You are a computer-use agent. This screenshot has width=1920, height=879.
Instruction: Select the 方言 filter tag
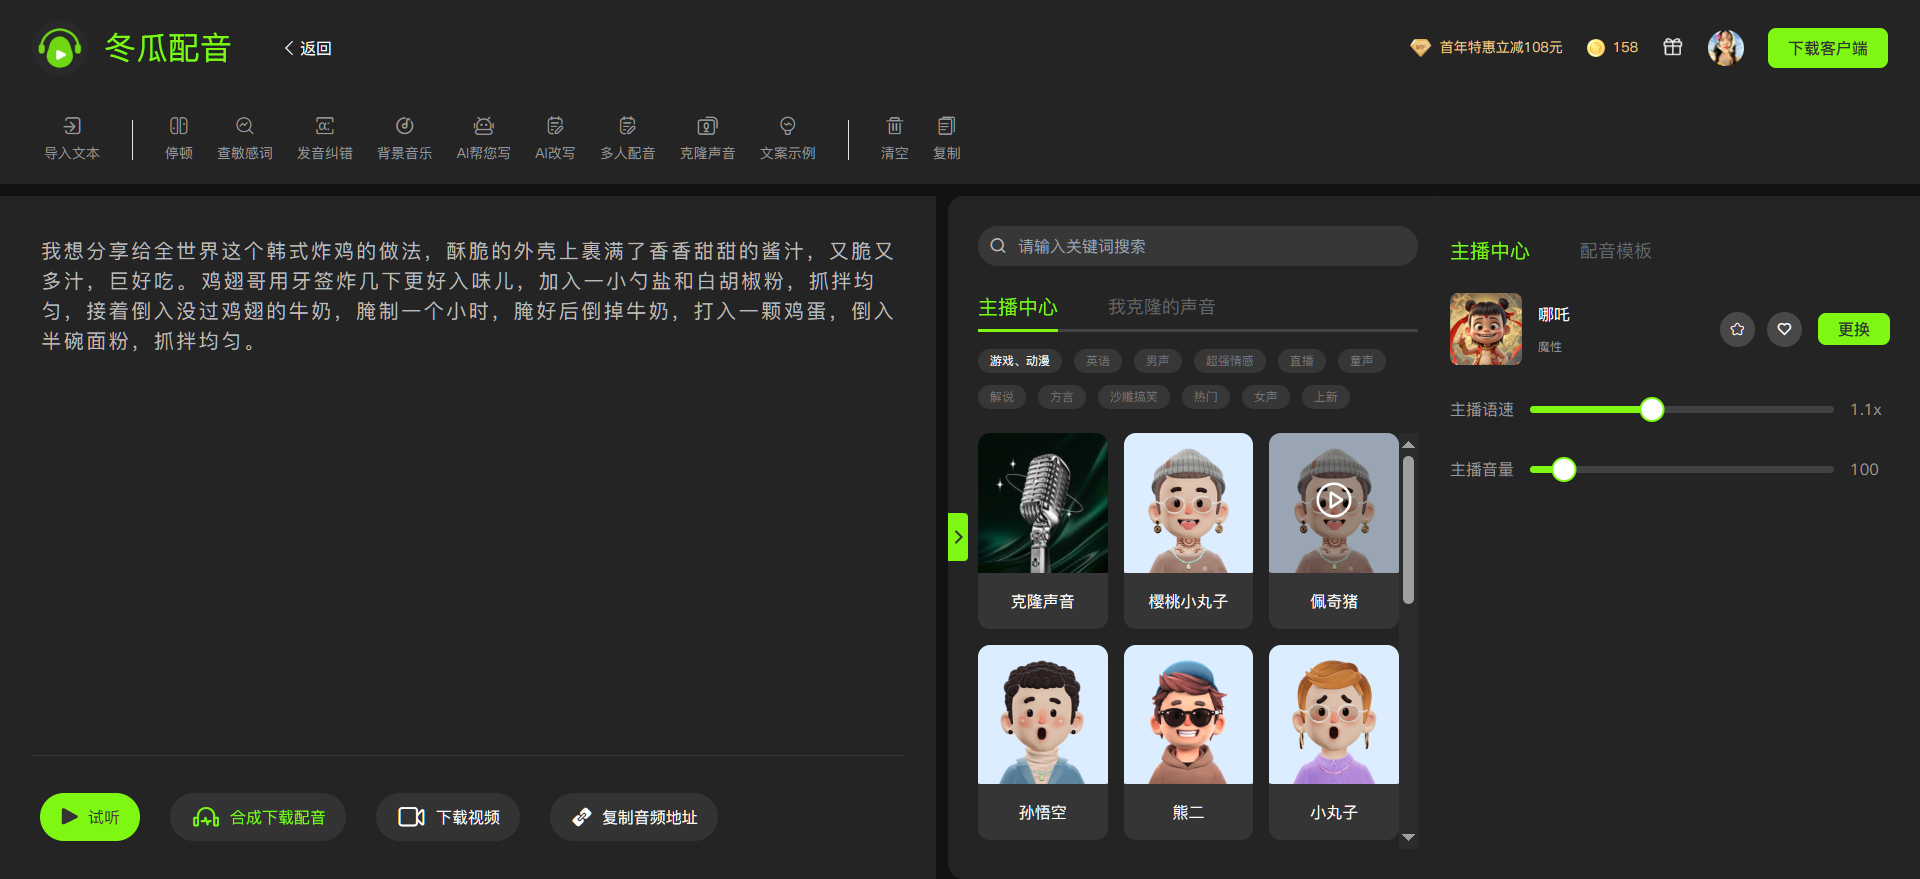pos(1062,397)
